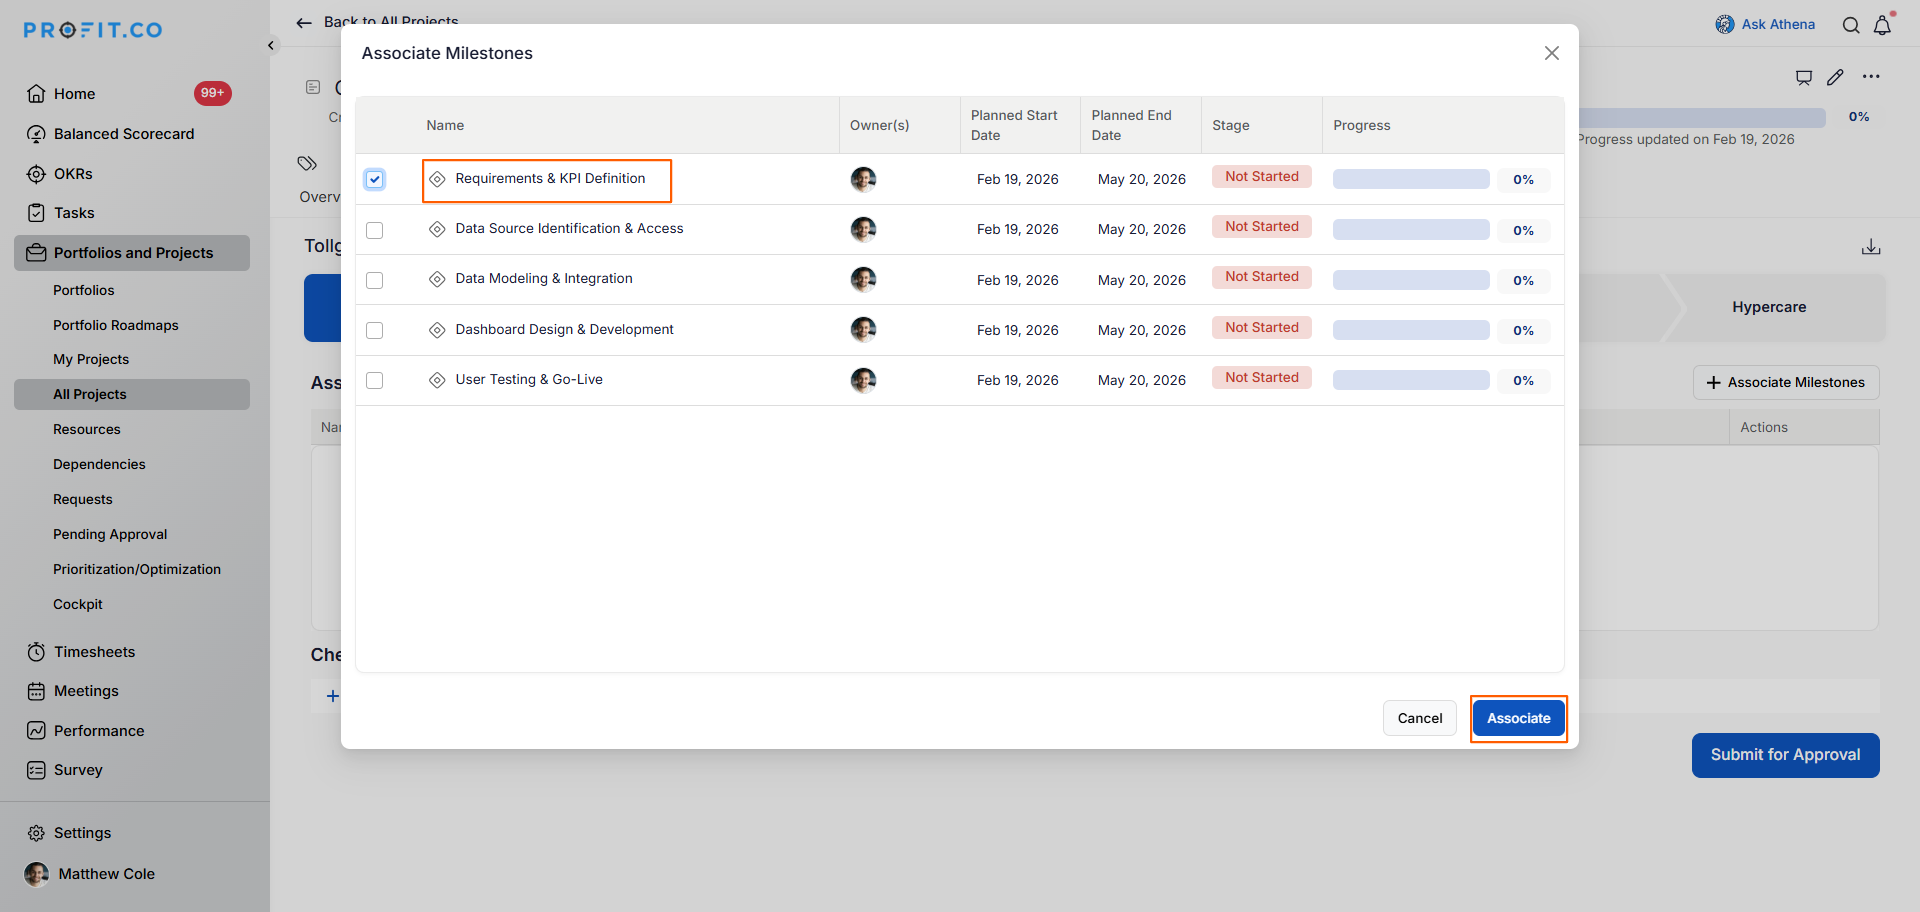Cancel the Associate Milestones dialog
The width and height of the screenshot is (1920, 912).
[x=1419, y=718]
